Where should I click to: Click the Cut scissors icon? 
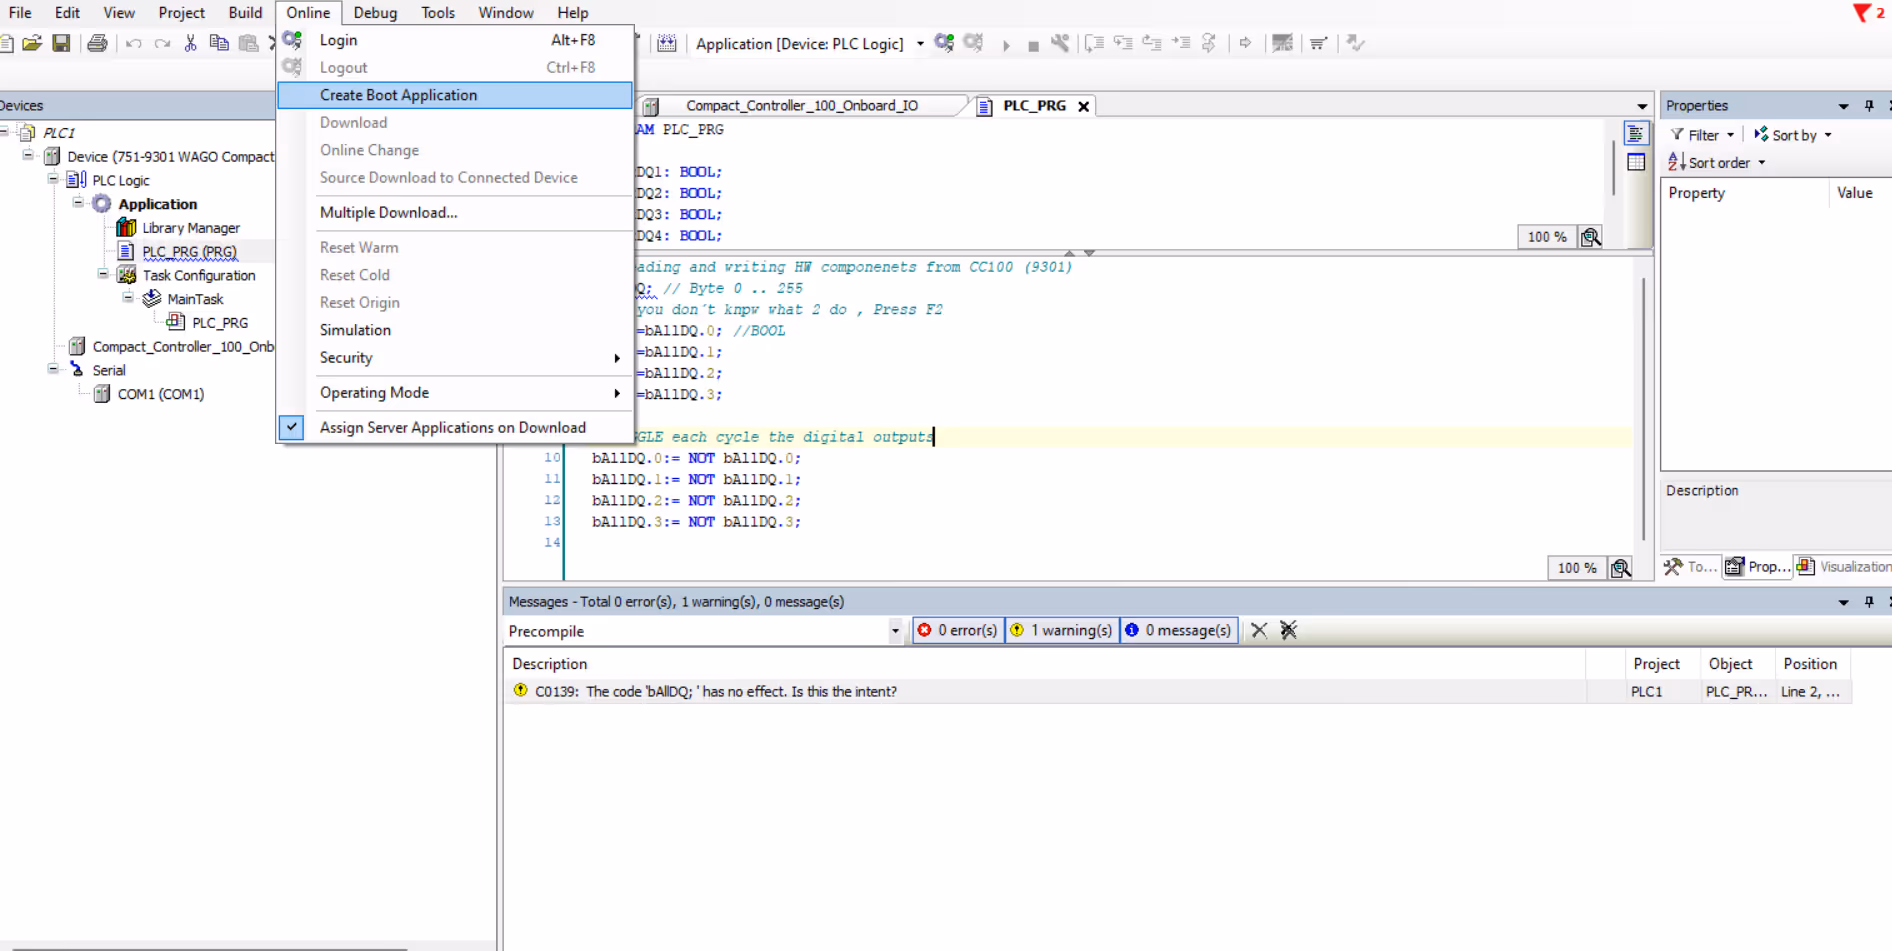click(x=190, y=43)
